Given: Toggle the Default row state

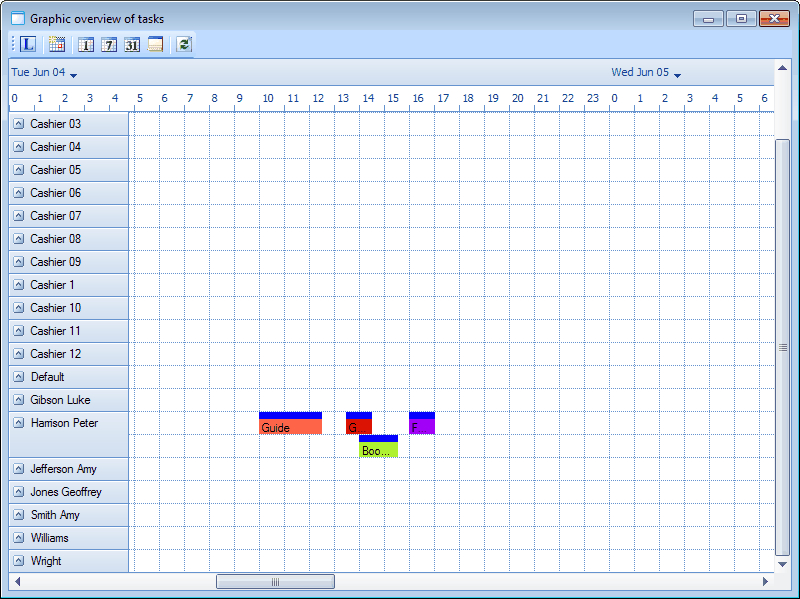Looking at the screenshot, I should click(18, 377).
